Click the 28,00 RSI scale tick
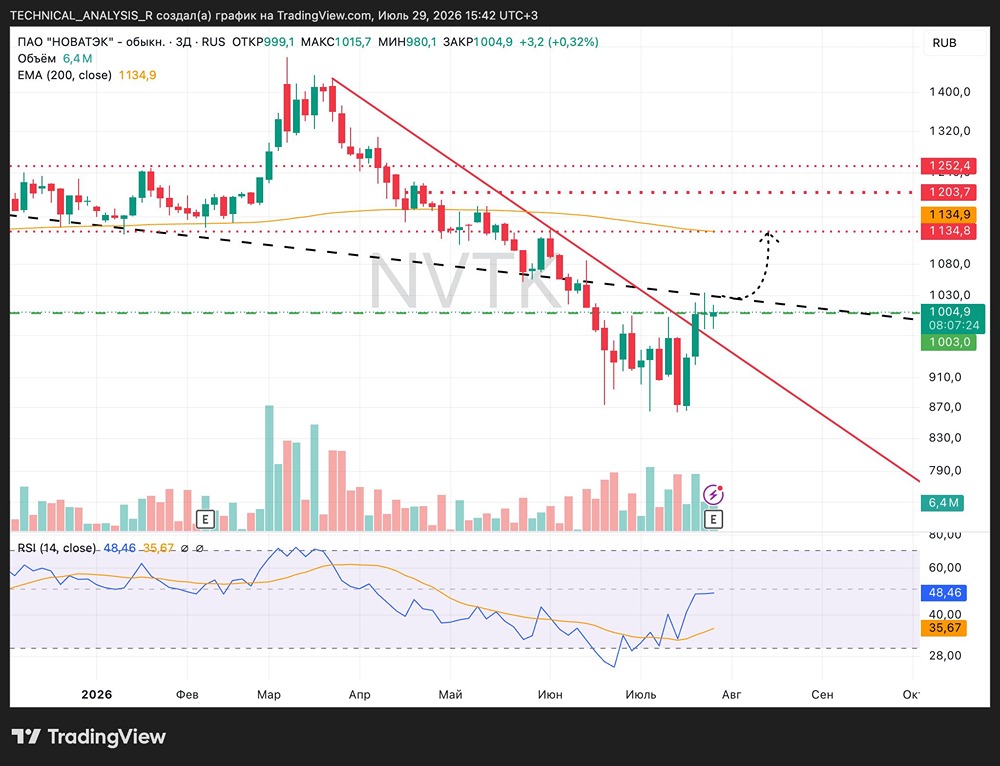Viewport: 1000px width, 766px height. coord(945,655)
